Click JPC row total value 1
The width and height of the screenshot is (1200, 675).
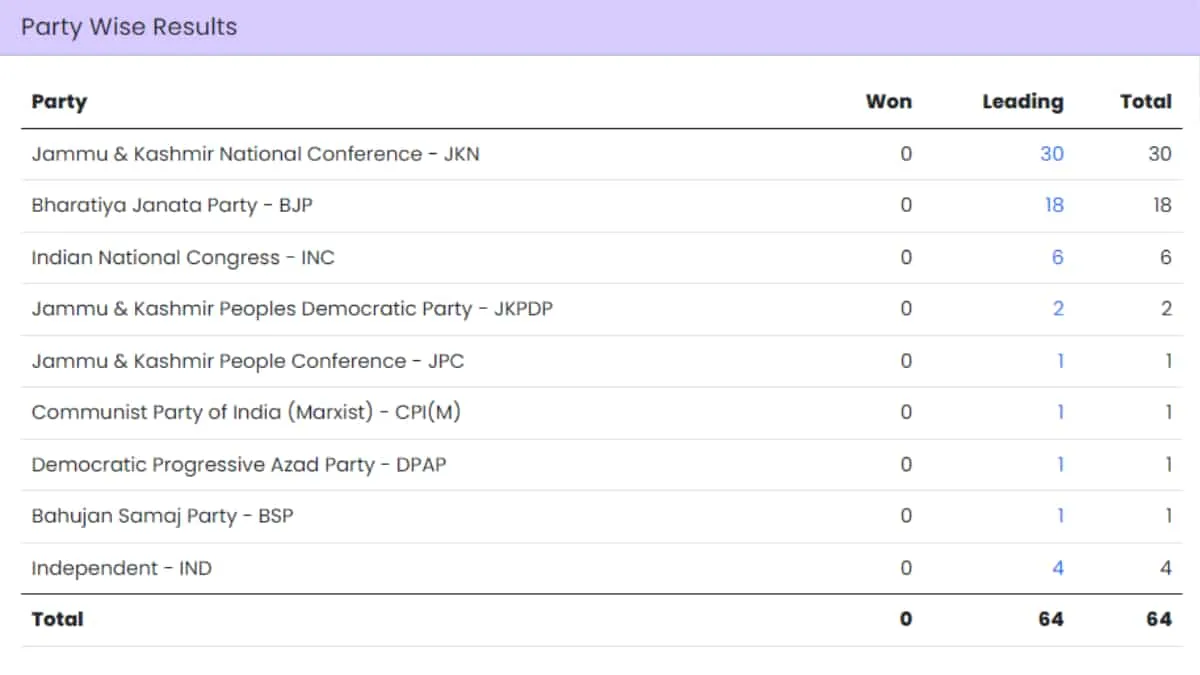(1167, 361)
